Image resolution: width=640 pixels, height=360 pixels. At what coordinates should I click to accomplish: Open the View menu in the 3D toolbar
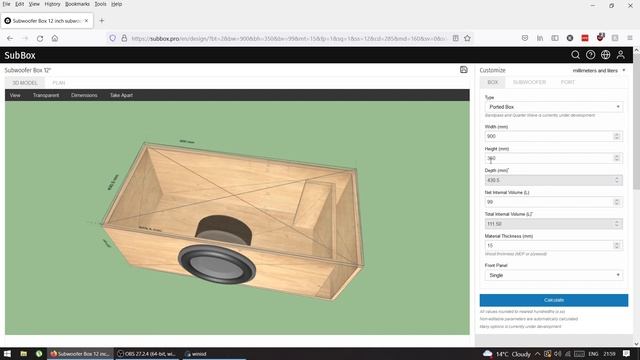coord(15,95)
